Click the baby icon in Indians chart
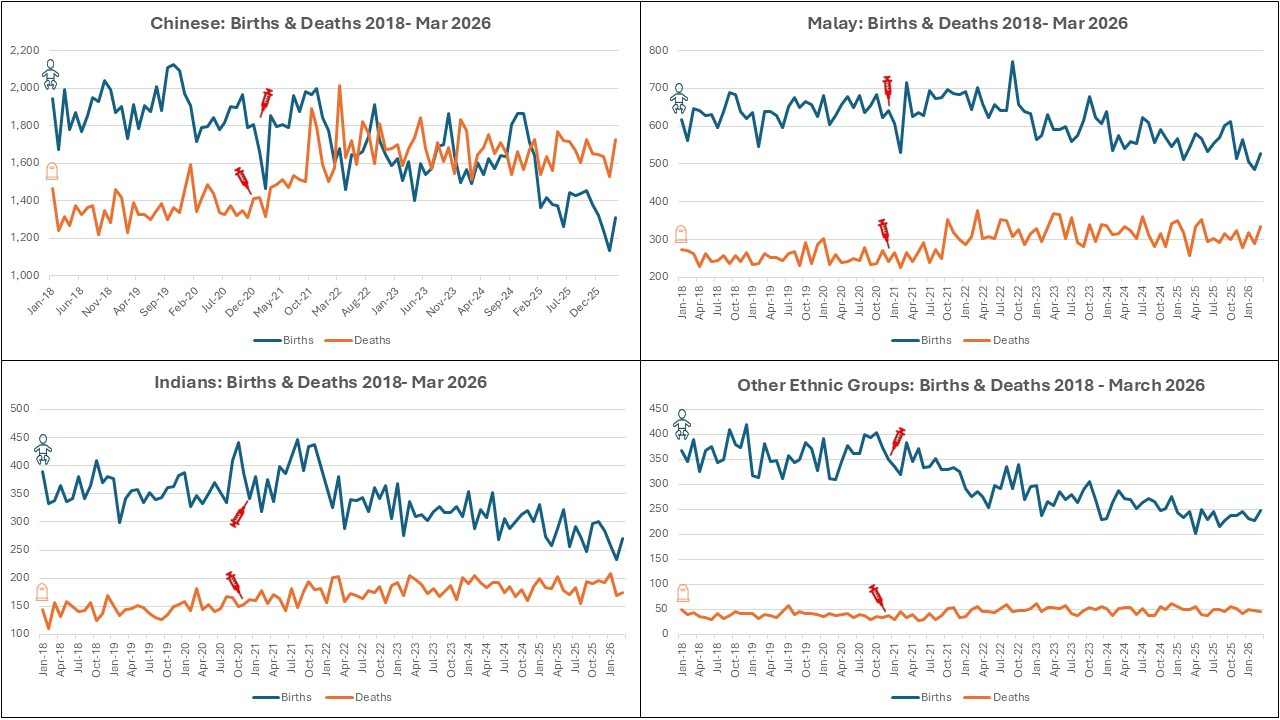The width and height of the screenshot is (1280, 720). click(x=43, y=450)
